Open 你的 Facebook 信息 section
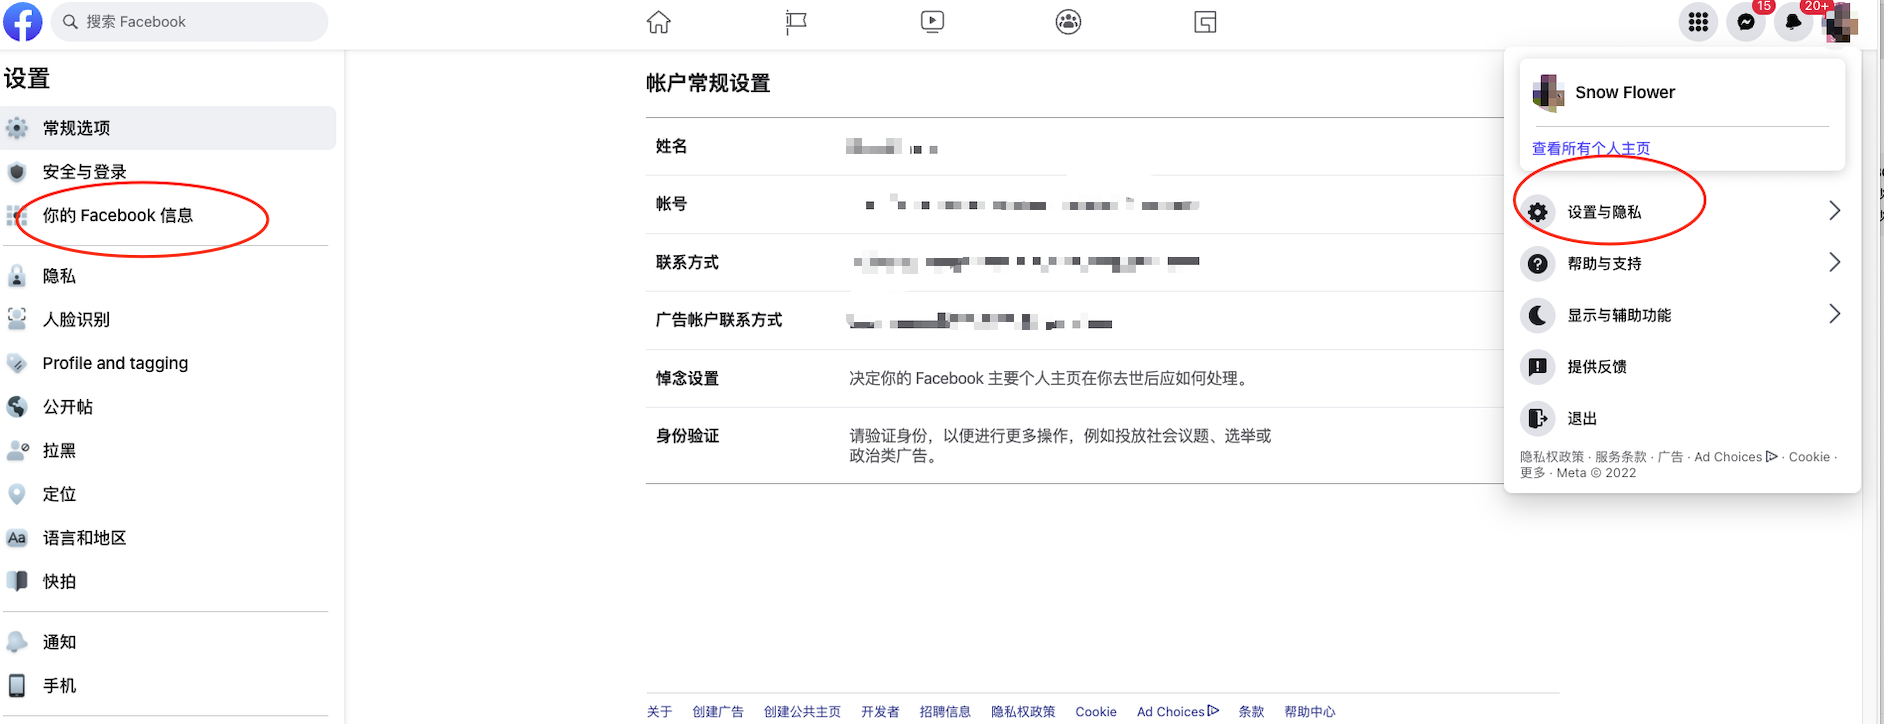Image resolution: width=1884 pixels, height=724 pixels. tap(168, 215)
